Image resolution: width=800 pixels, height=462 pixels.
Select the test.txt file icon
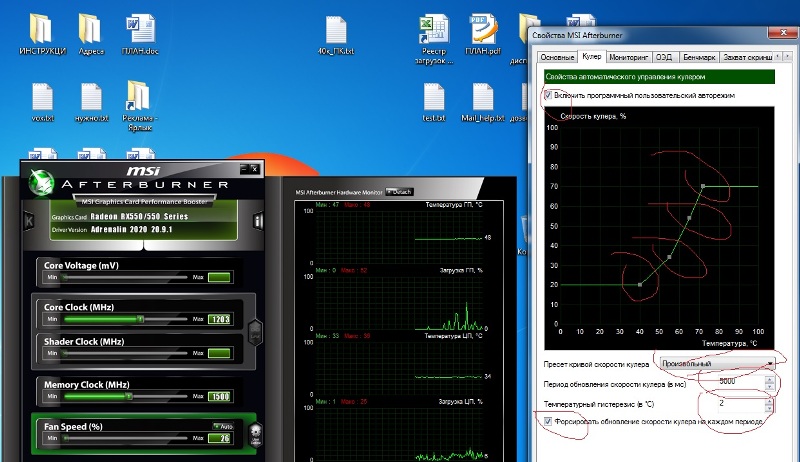tap(434, 102)
